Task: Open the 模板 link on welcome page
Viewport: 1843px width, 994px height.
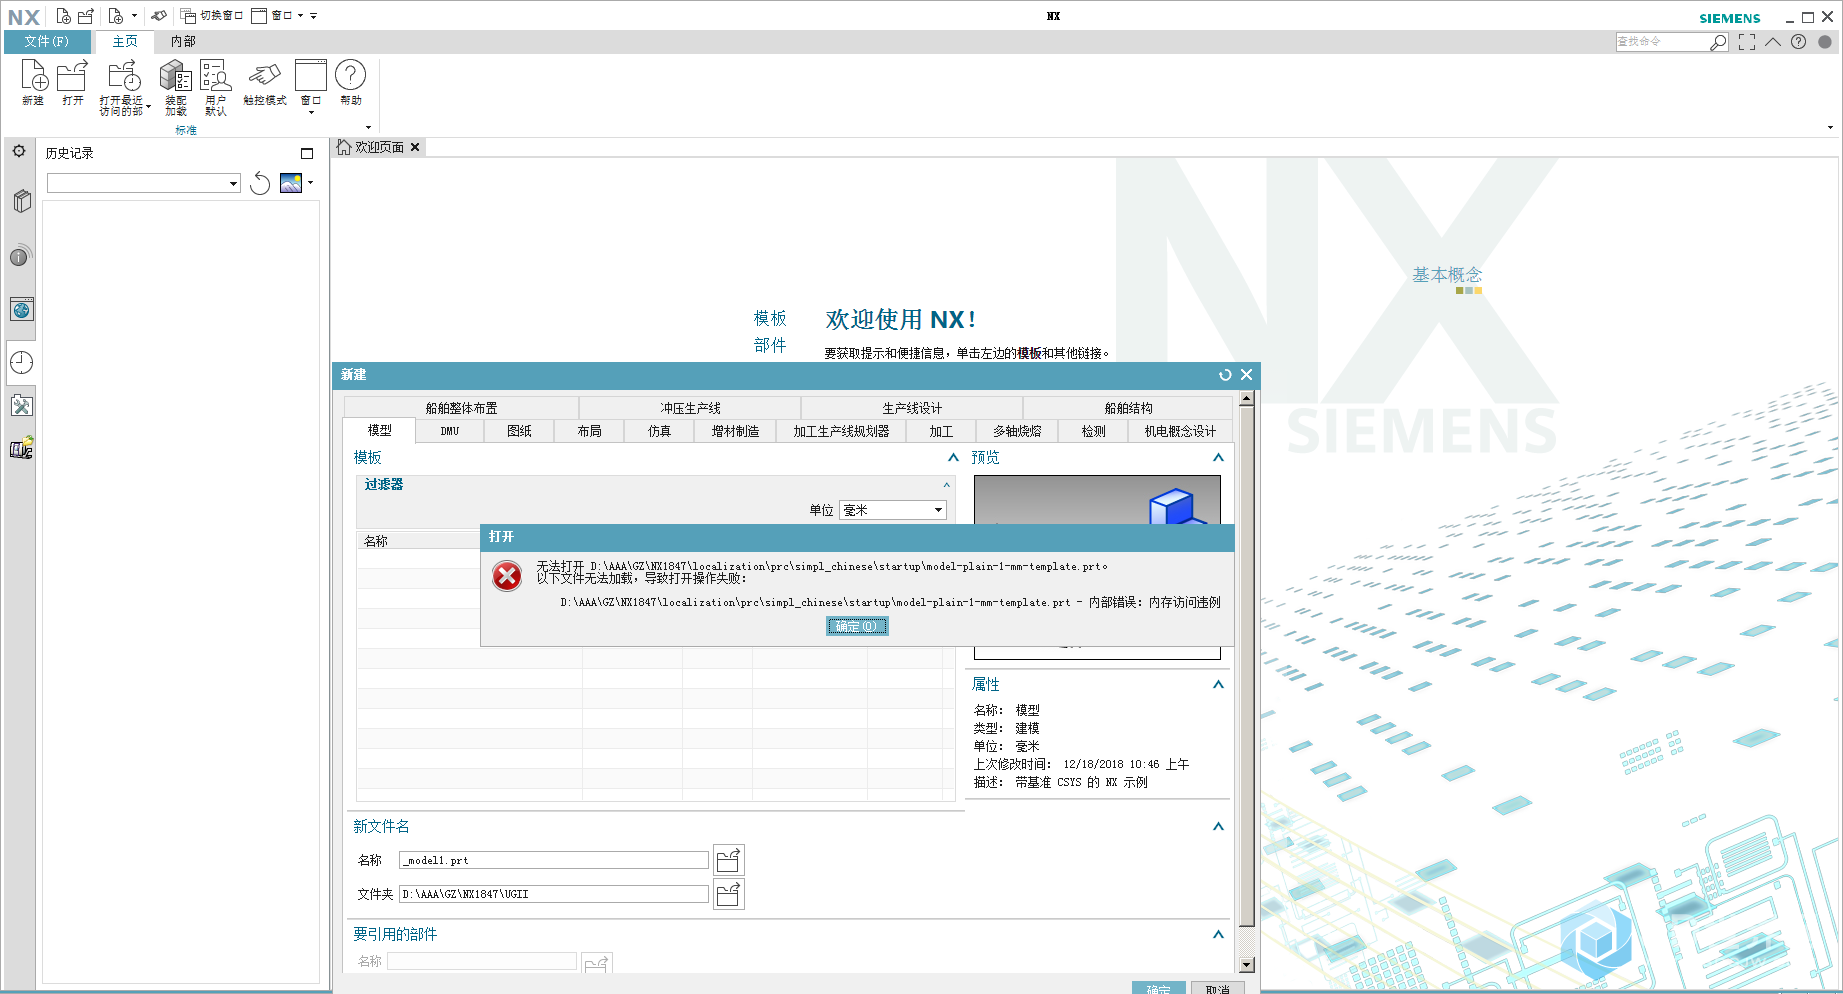Action: point(770,318)
